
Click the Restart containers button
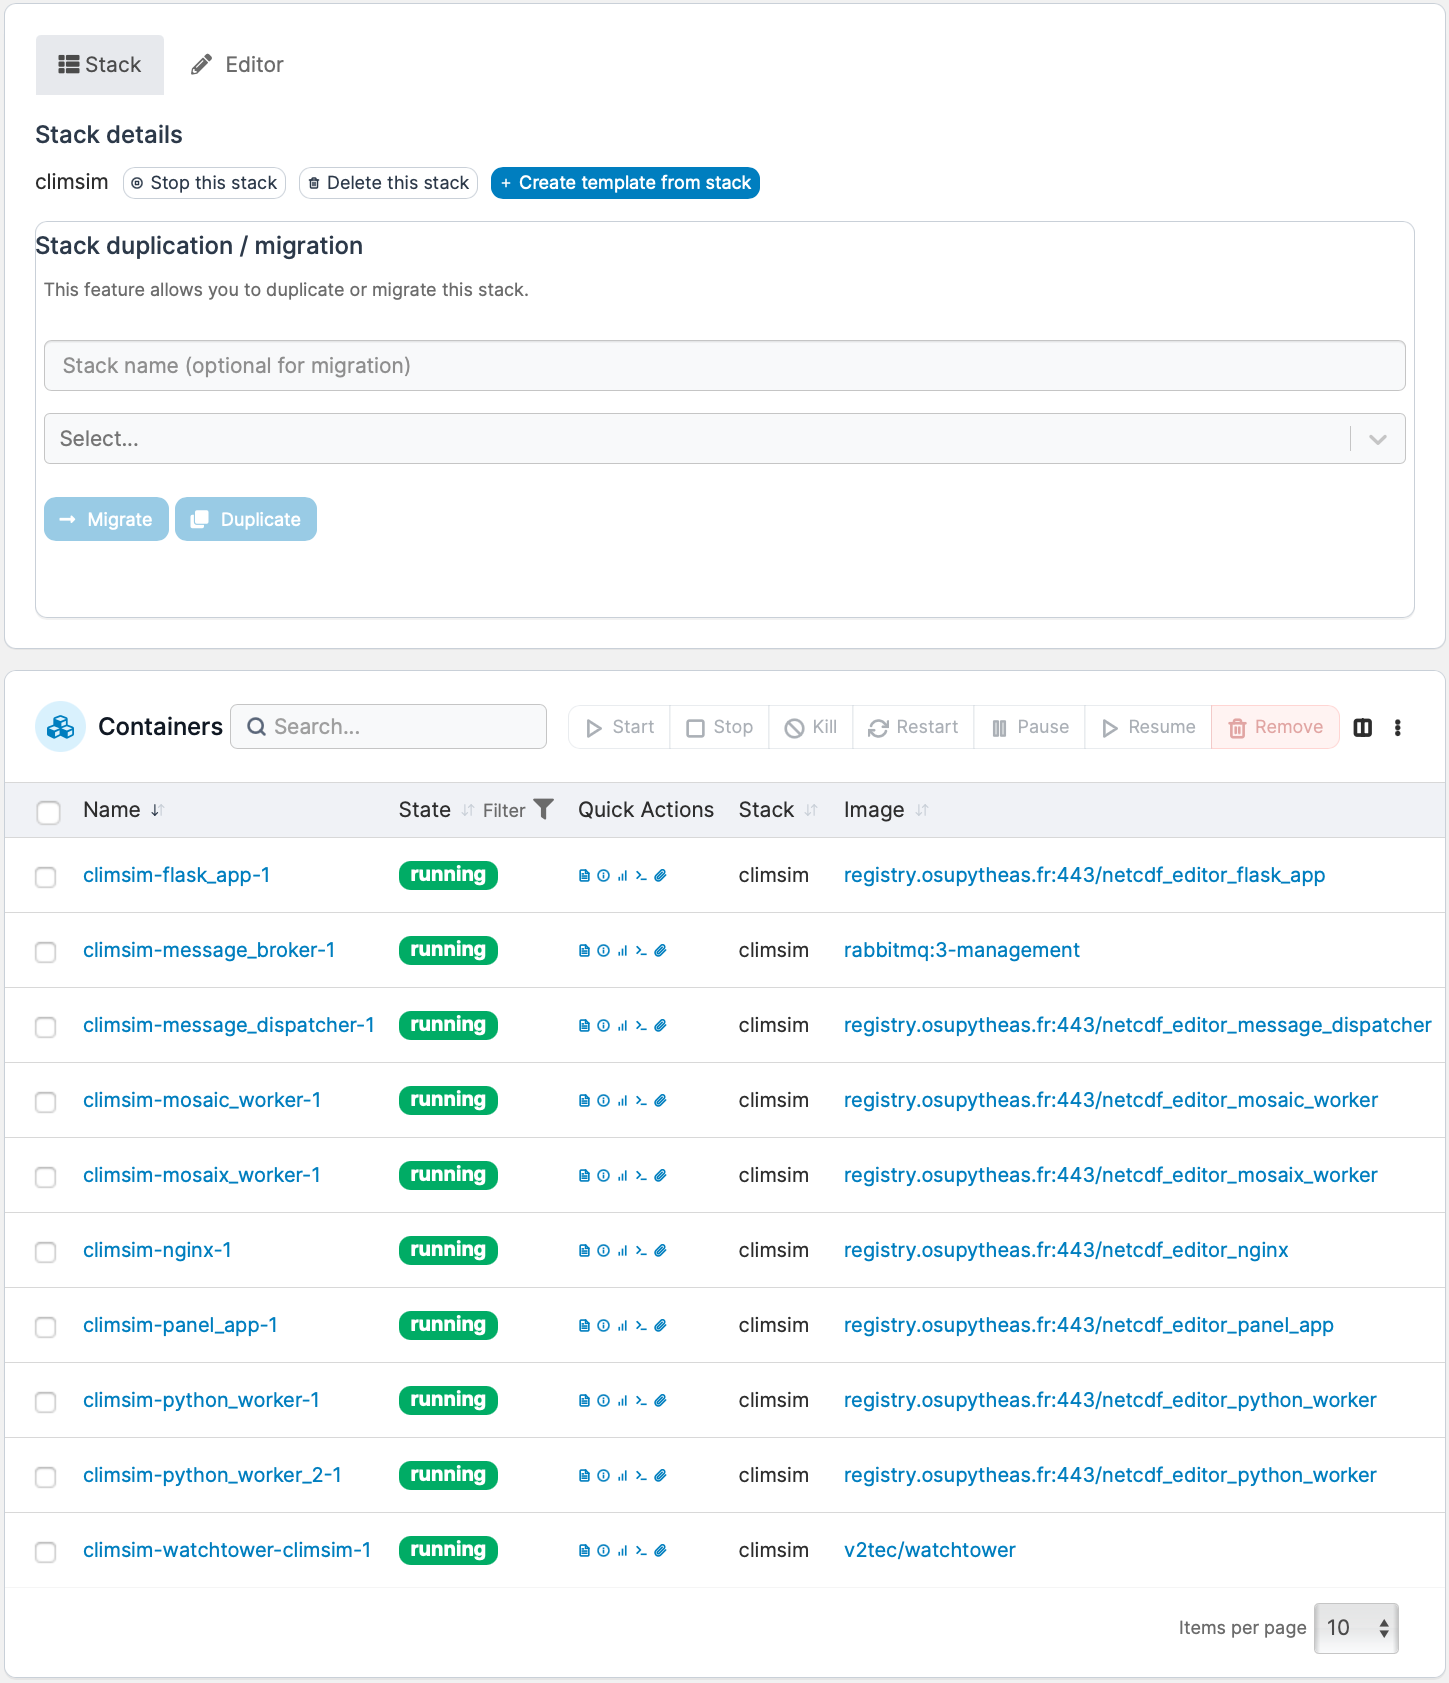[x=913, y=727]
